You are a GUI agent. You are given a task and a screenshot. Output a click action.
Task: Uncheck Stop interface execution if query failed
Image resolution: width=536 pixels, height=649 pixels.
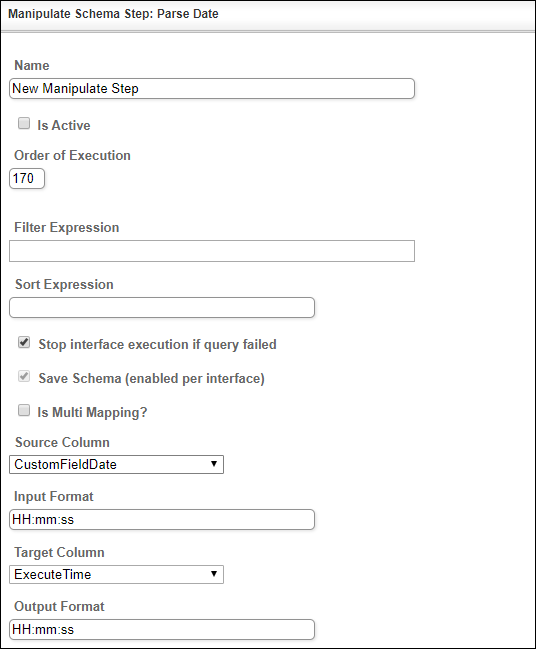pyautogui.click(x=24, y=343)
